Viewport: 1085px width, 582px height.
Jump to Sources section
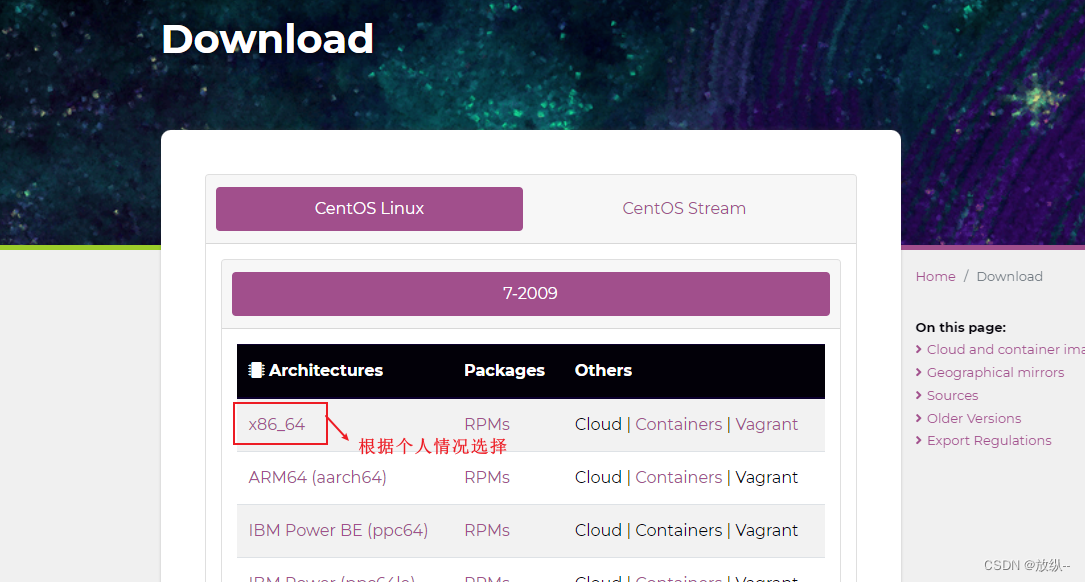click(952, 395)
